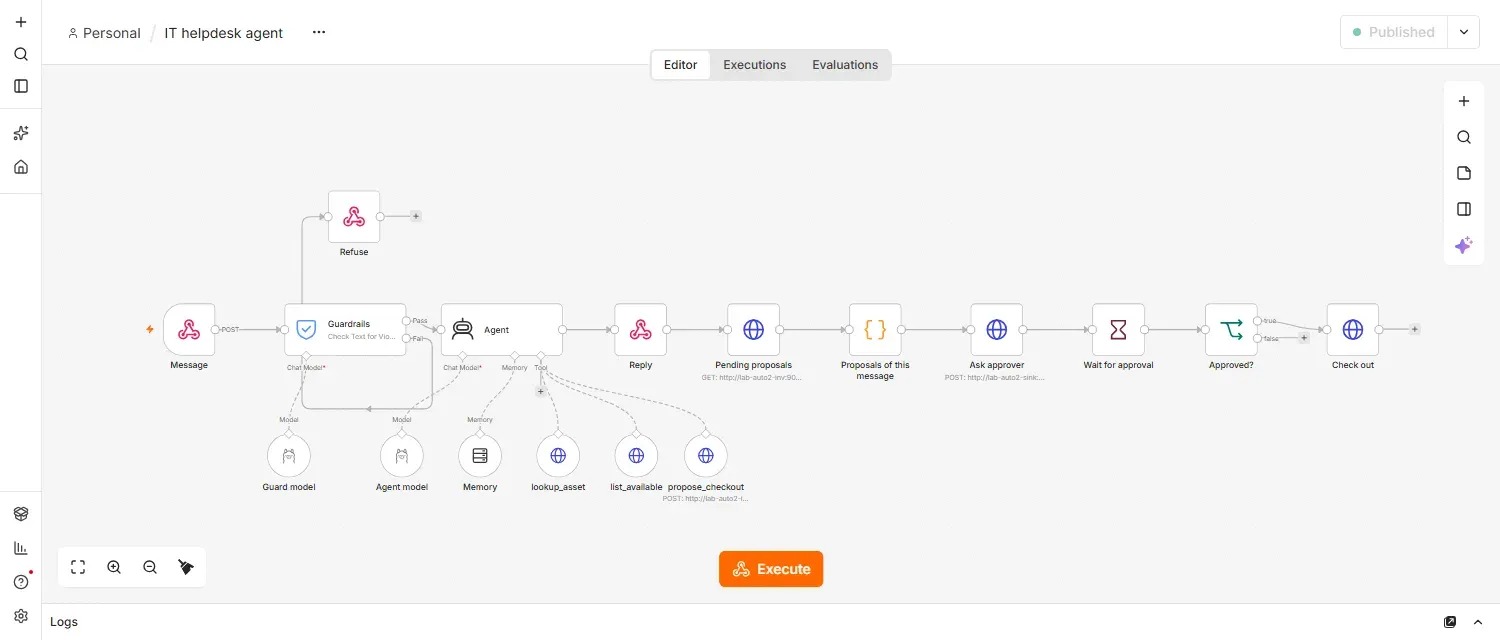Select the Agent node
The width and height of the screenshot is (1500, 640).
(x=502, y=329)
